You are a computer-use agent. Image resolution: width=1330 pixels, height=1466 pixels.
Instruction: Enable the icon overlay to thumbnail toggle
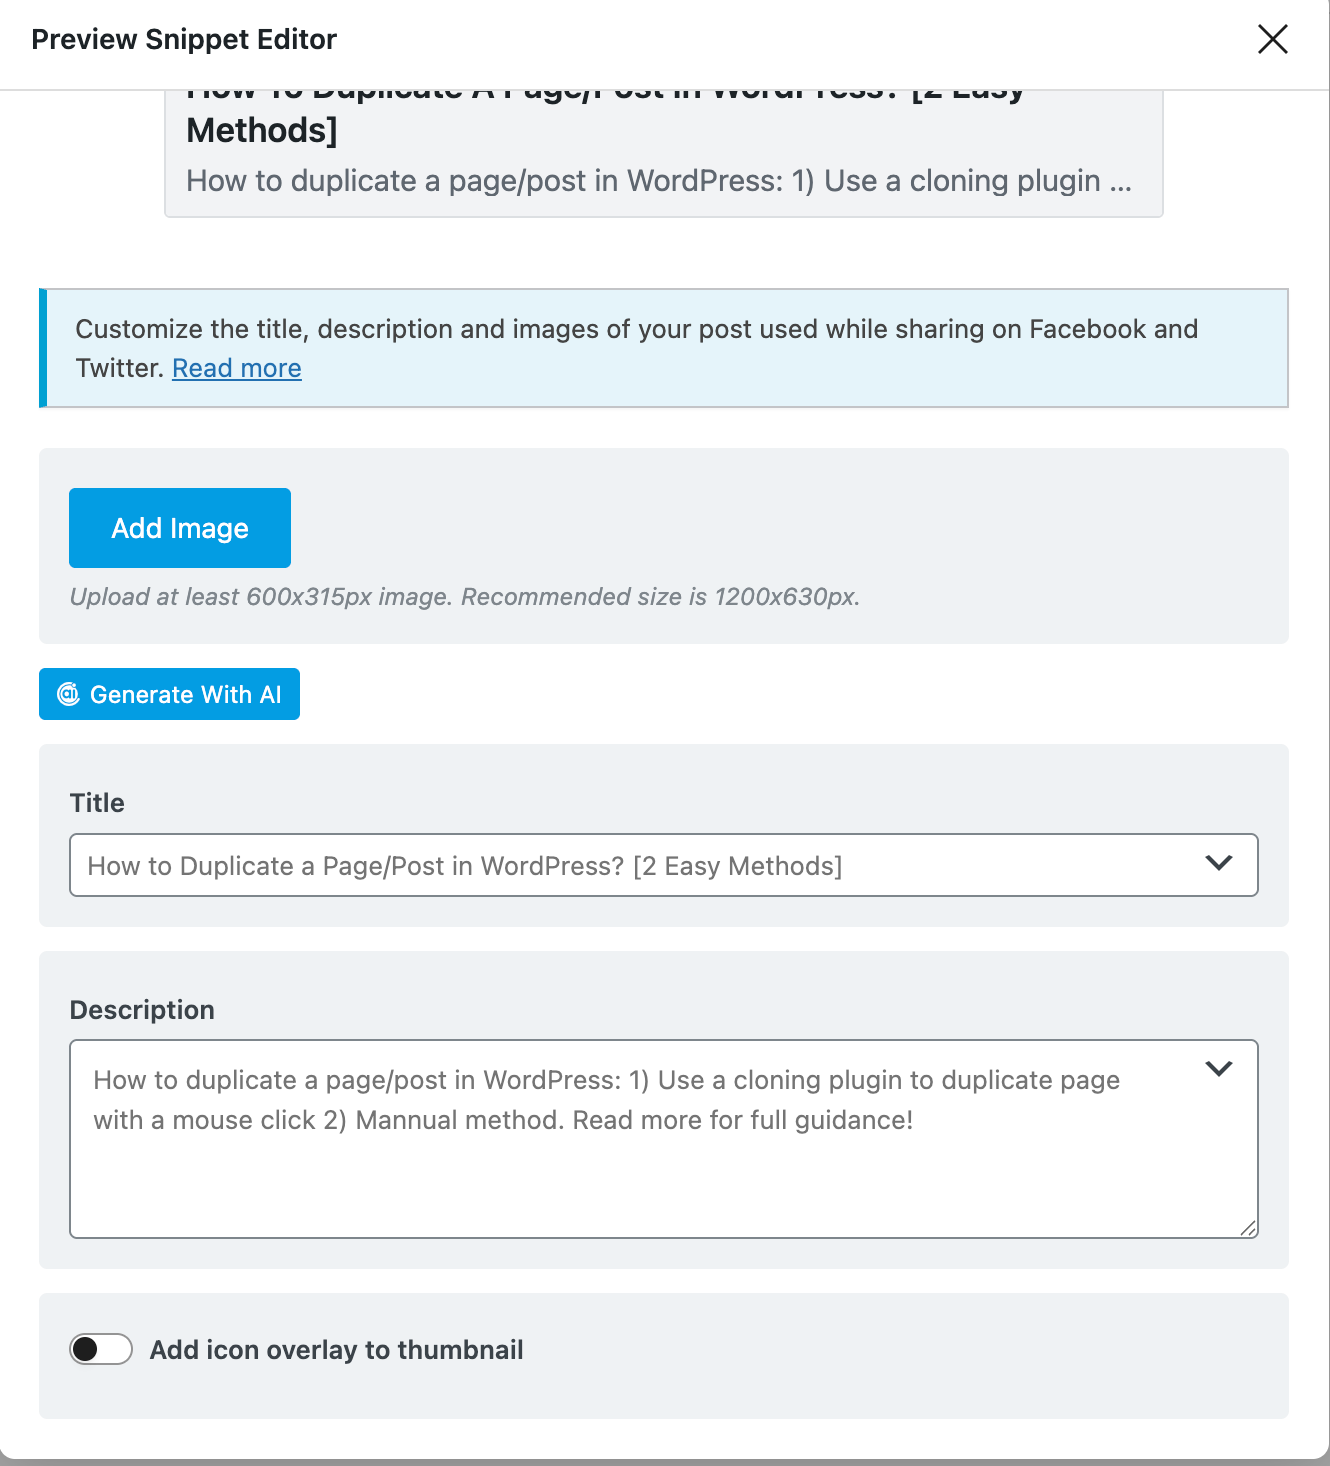point(100,1349)
